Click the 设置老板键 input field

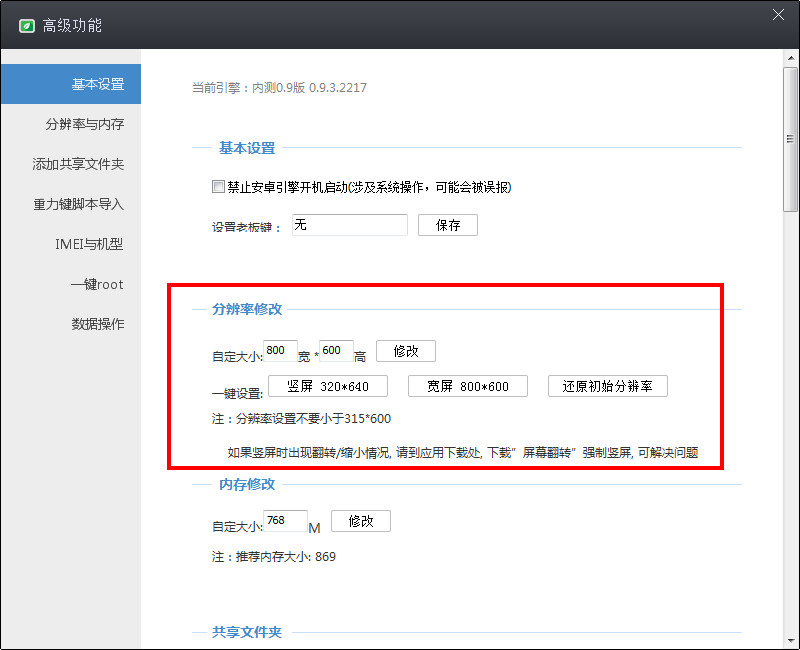point(349,225)
